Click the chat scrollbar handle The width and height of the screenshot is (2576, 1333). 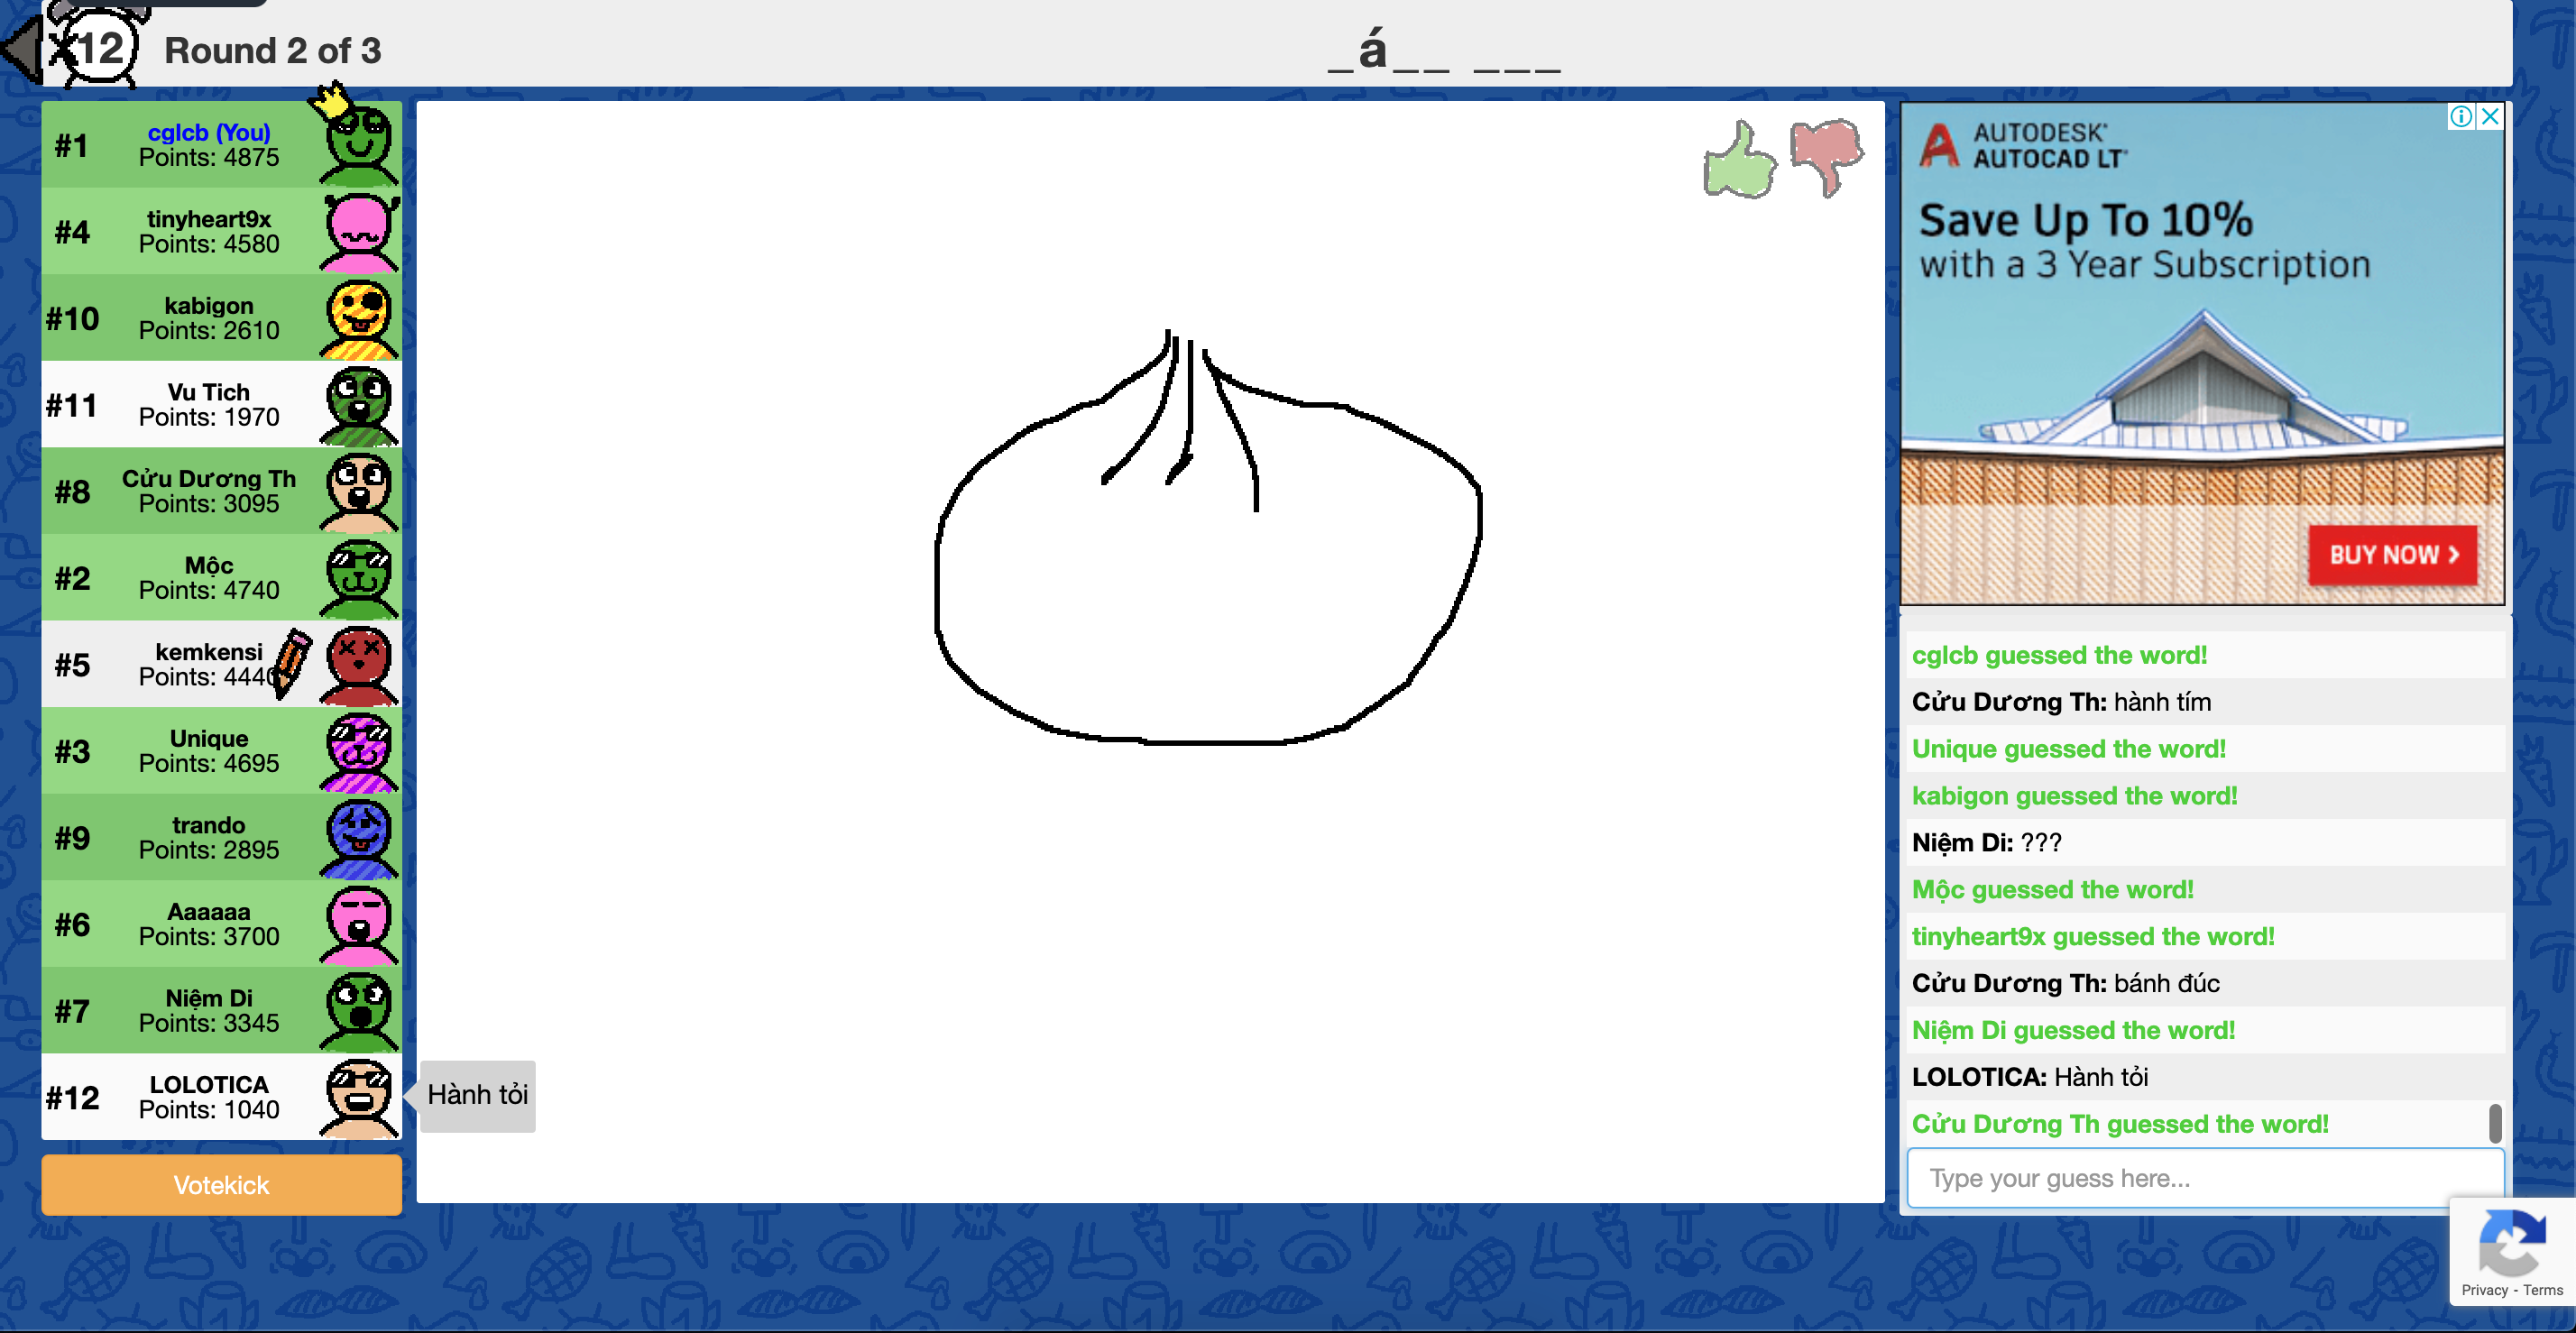(x=2494, y=1123)
